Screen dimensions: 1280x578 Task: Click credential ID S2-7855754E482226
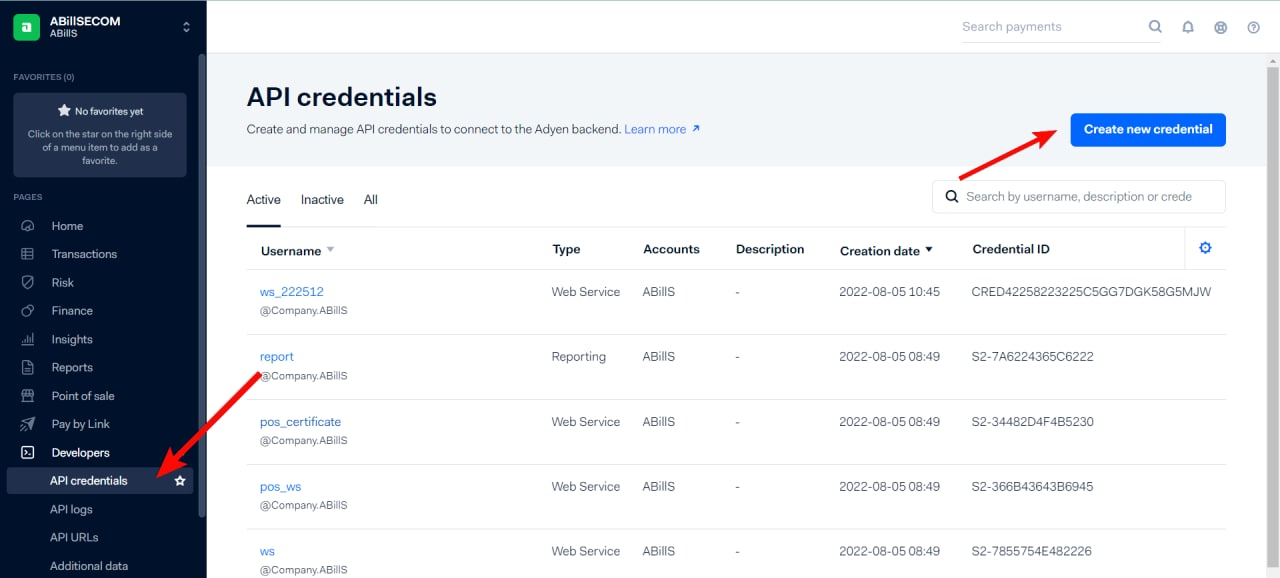1031,552
